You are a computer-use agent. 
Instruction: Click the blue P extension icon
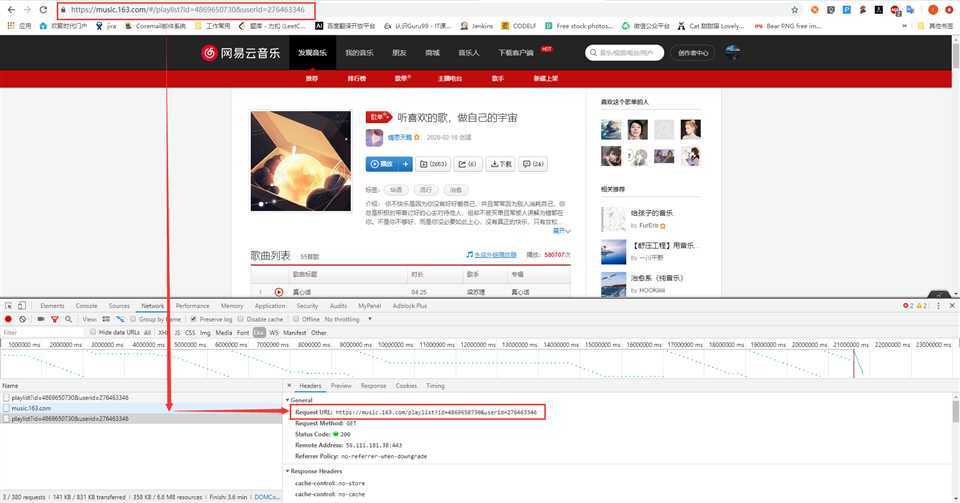[x=847, y=10]
